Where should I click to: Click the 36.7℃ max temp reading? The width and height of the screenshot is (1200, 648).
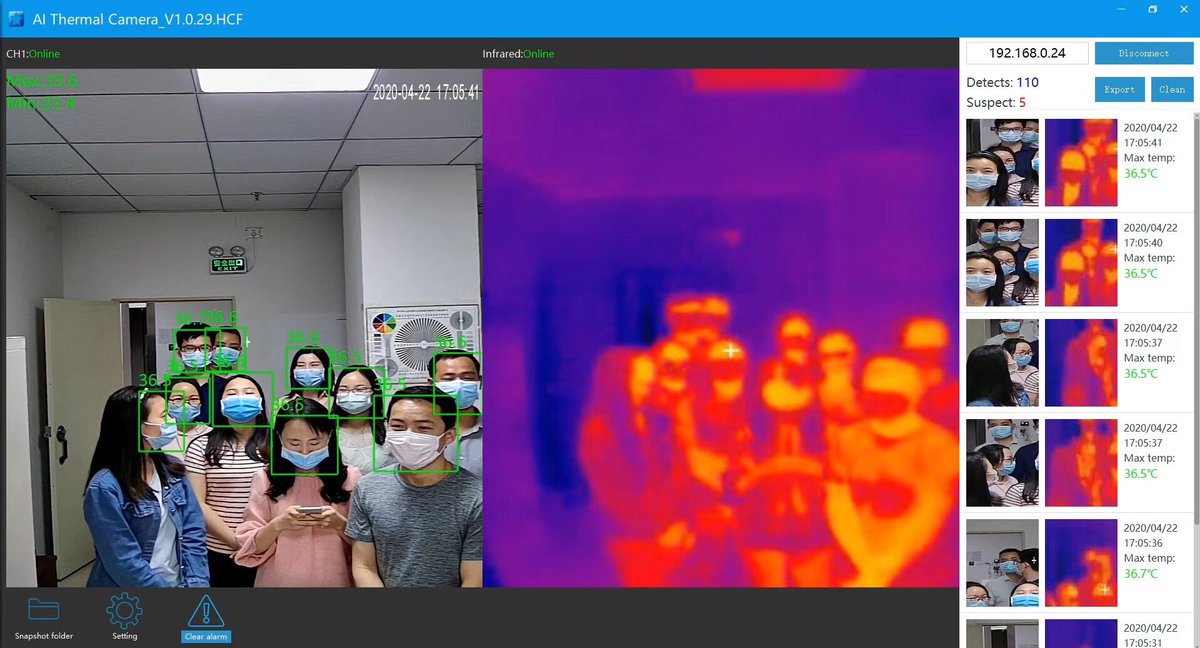1141,573
